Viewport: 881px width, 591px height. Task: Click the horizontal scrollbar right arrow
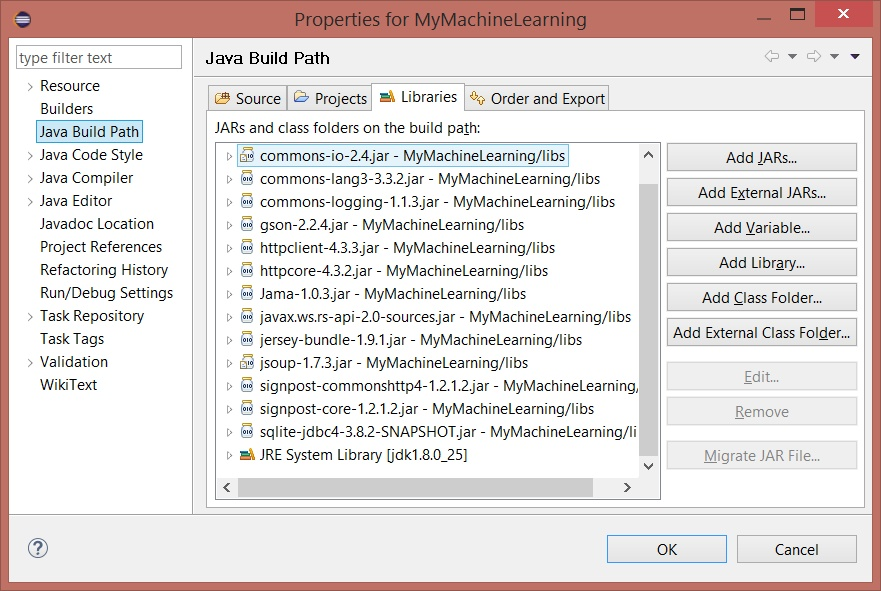coord(627,487)
